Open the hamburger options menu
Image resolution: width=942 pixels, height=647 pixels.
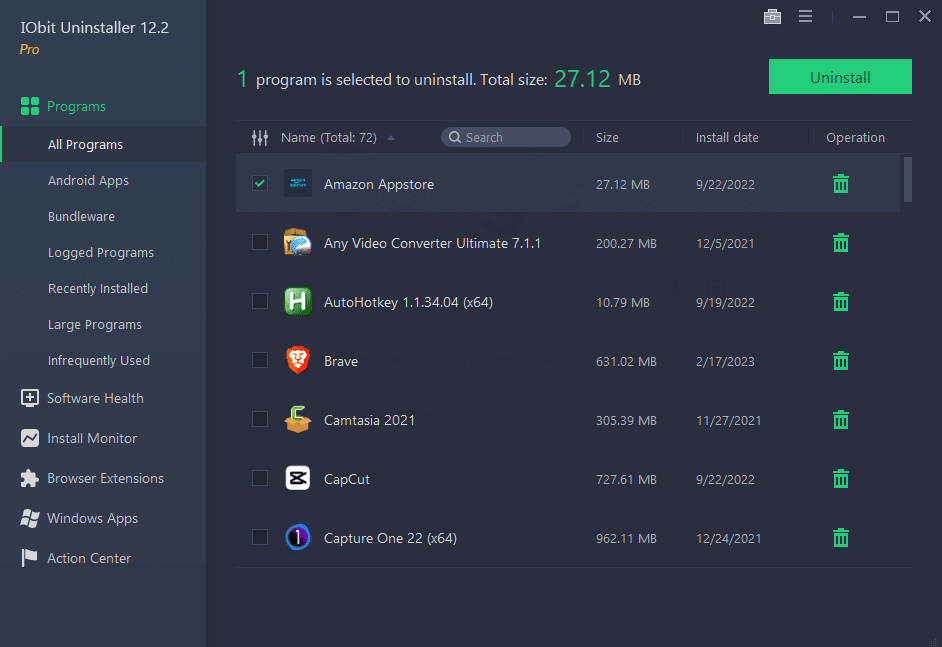click(806, 17)
